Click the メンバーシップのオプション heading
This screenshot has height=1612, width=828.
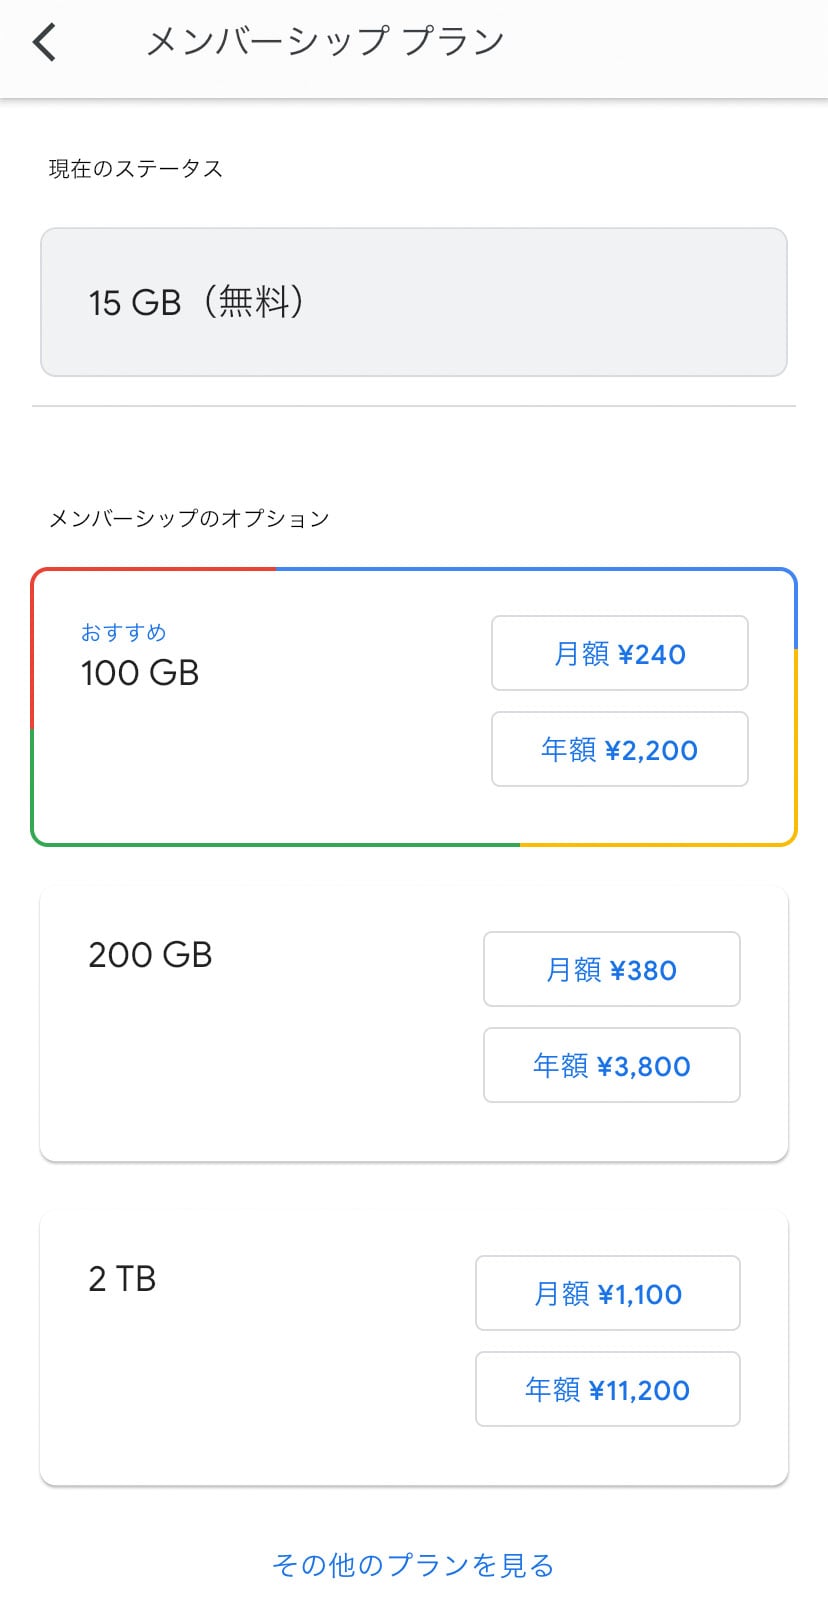tap(189, 518)
